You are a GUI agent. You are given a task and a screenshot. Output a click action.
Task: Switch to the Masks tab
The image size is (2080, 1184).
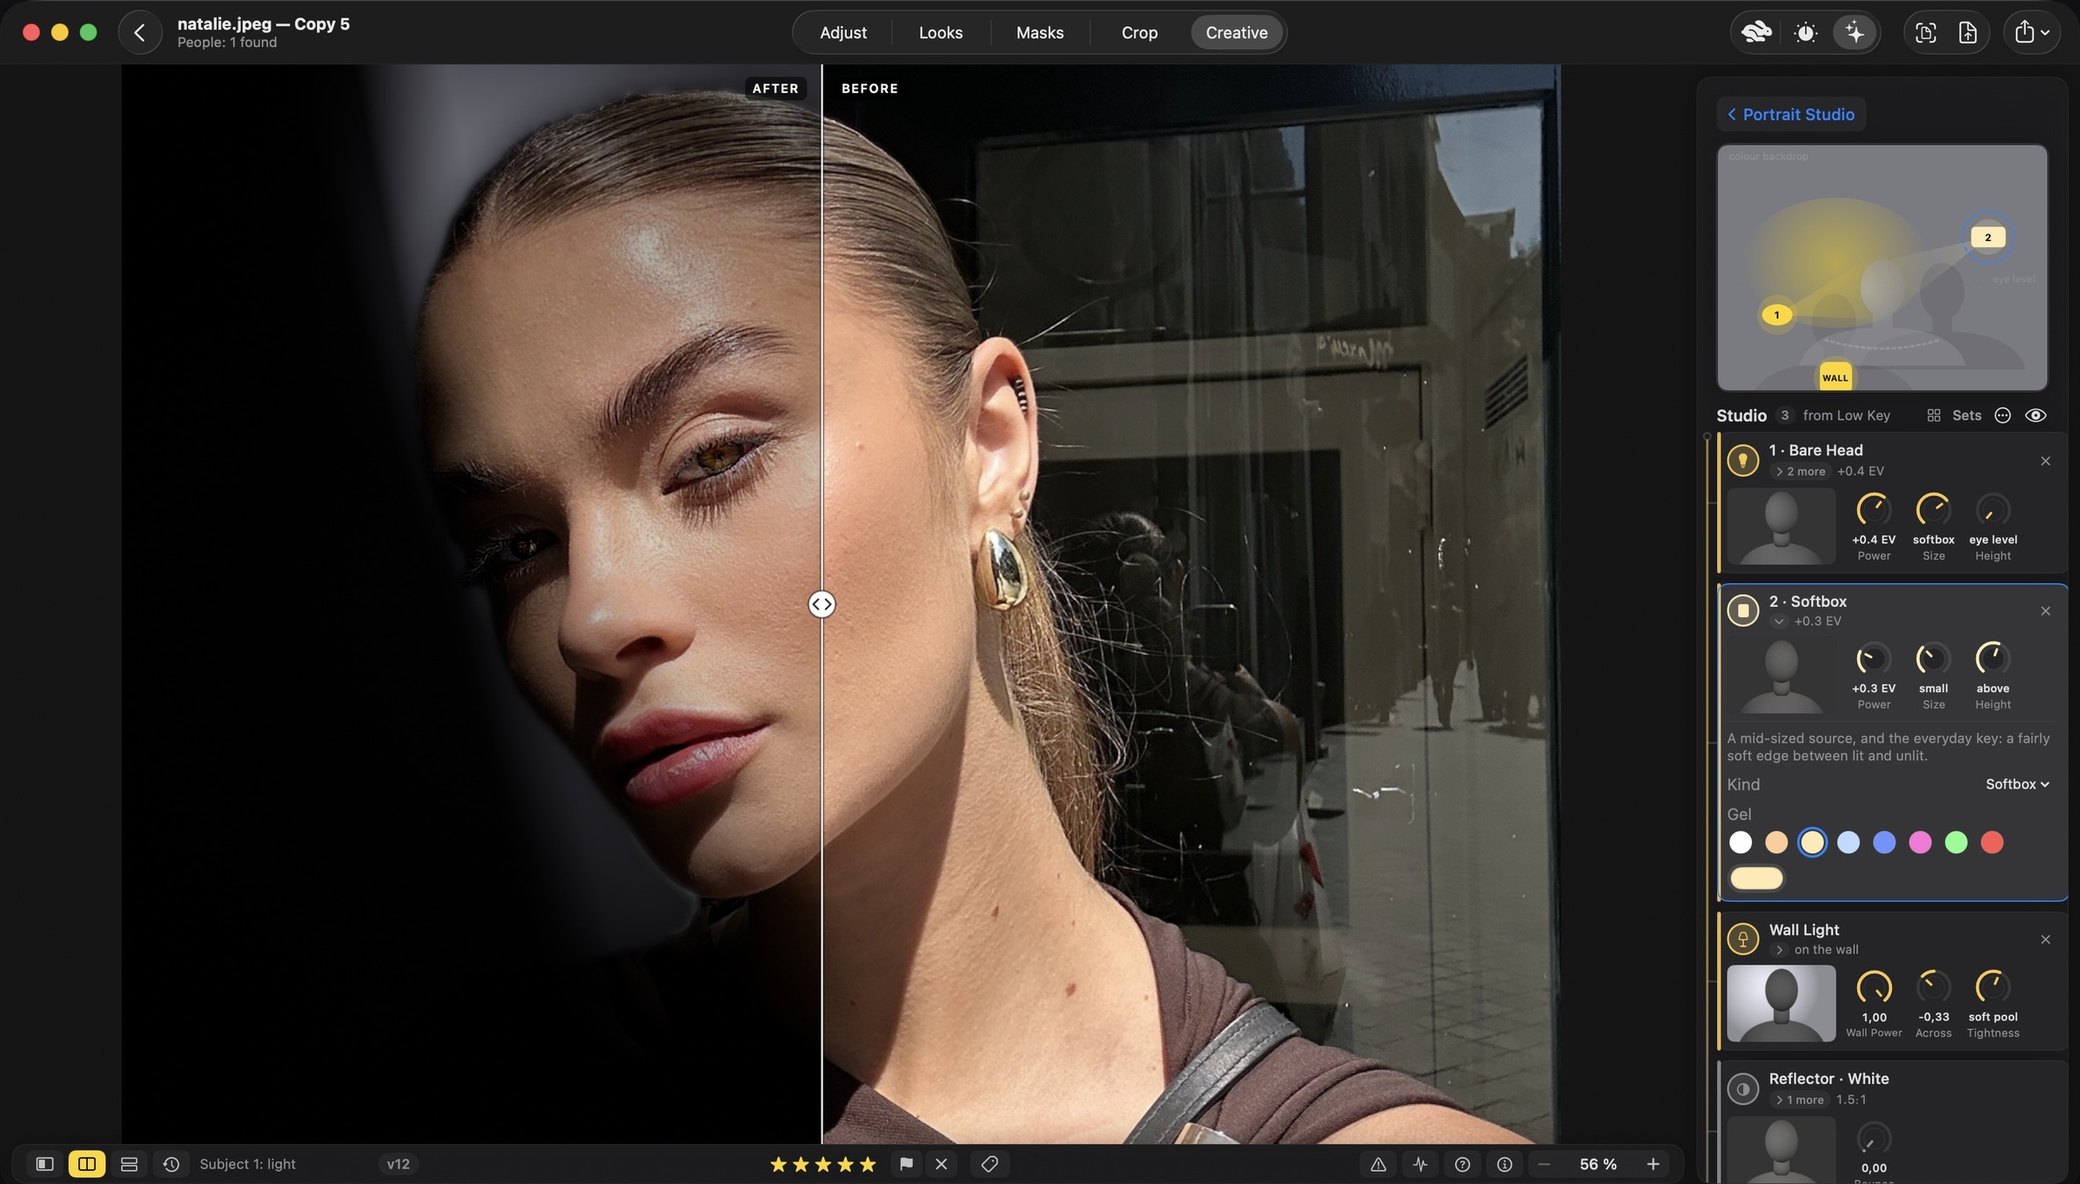tap(1040, 33)
